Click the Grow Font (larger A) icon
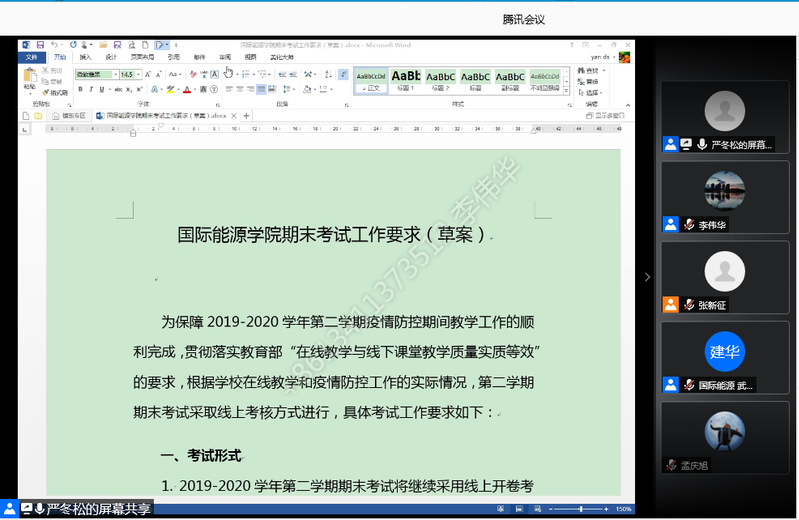Image resolution: width=799 pixels, height=520 pixels. click(x=148, y=74)
